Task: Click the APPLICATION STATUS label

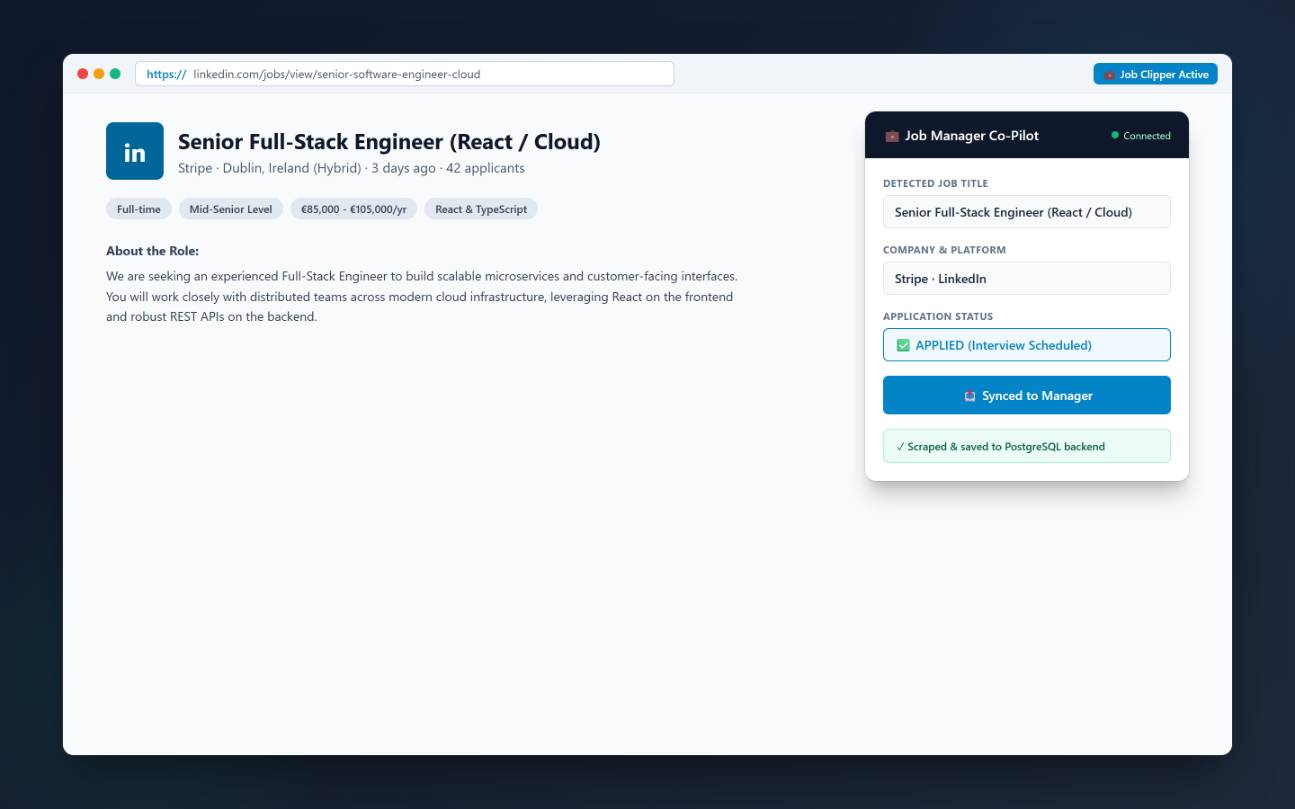Action: 938,317
